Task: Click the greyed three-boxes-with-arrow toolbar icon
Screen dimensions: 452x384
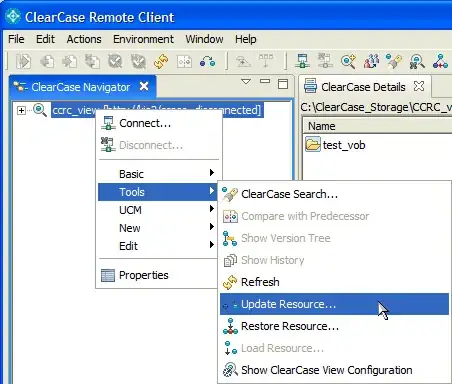Action: point(266,61)
